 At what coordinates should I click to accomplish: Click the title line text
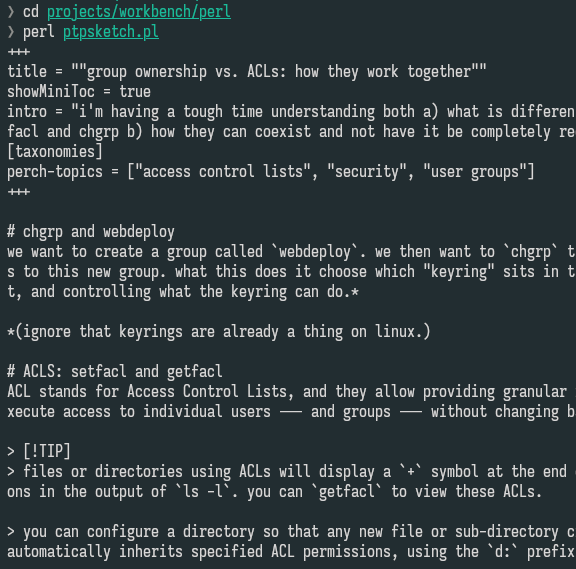pyautogui.click(x=247, y=72)
